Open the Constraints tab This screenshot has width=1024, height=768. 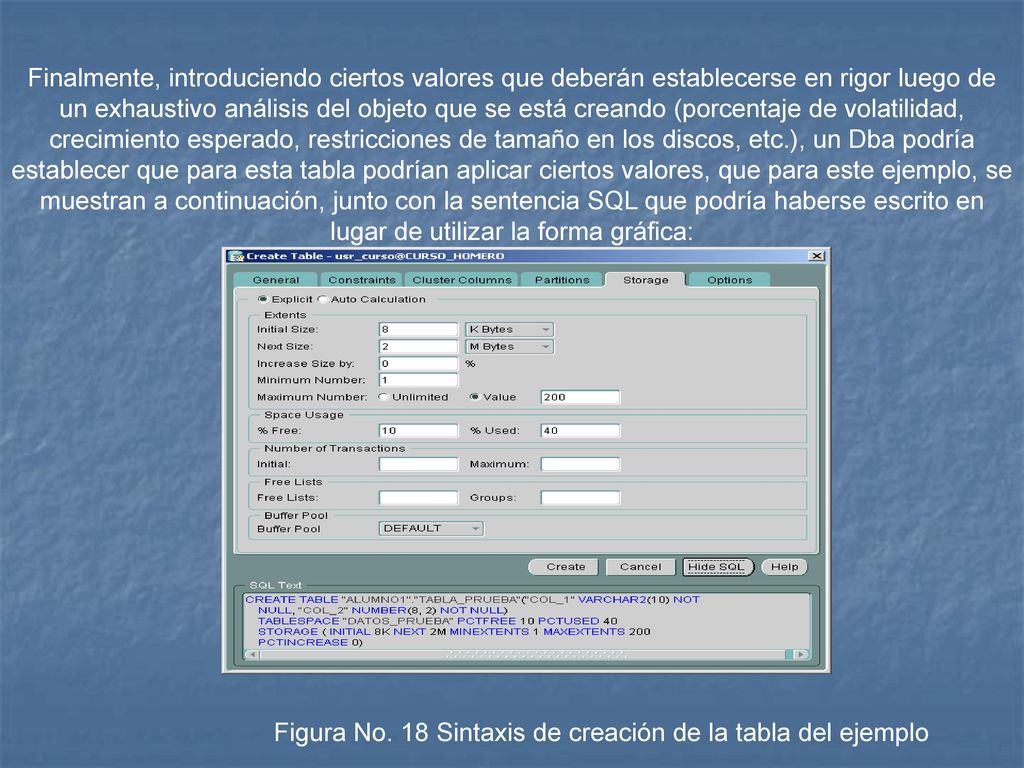point(362,280)
